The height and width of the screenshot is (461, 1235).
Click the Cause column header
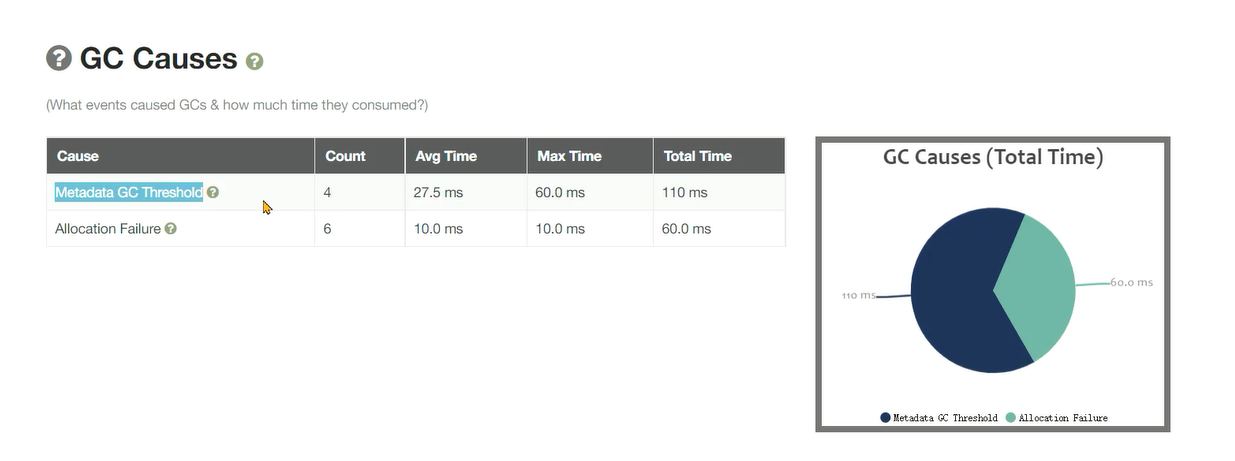(78, 156)
